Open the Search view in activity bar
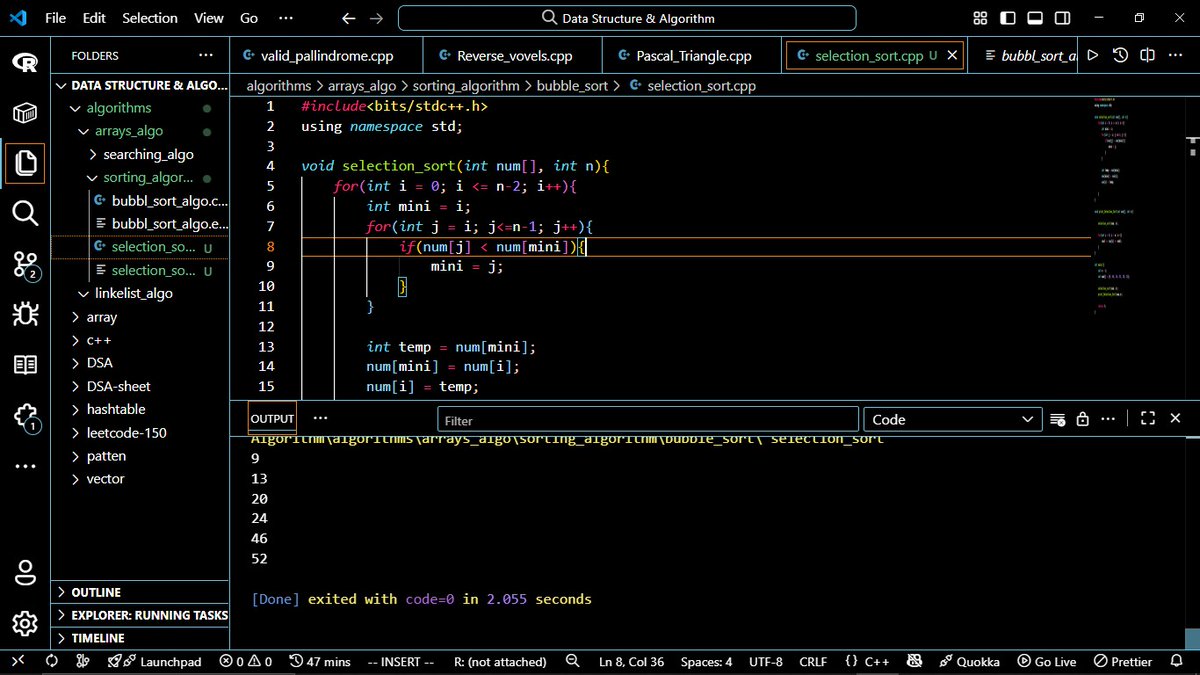 (x=25, y=213)
